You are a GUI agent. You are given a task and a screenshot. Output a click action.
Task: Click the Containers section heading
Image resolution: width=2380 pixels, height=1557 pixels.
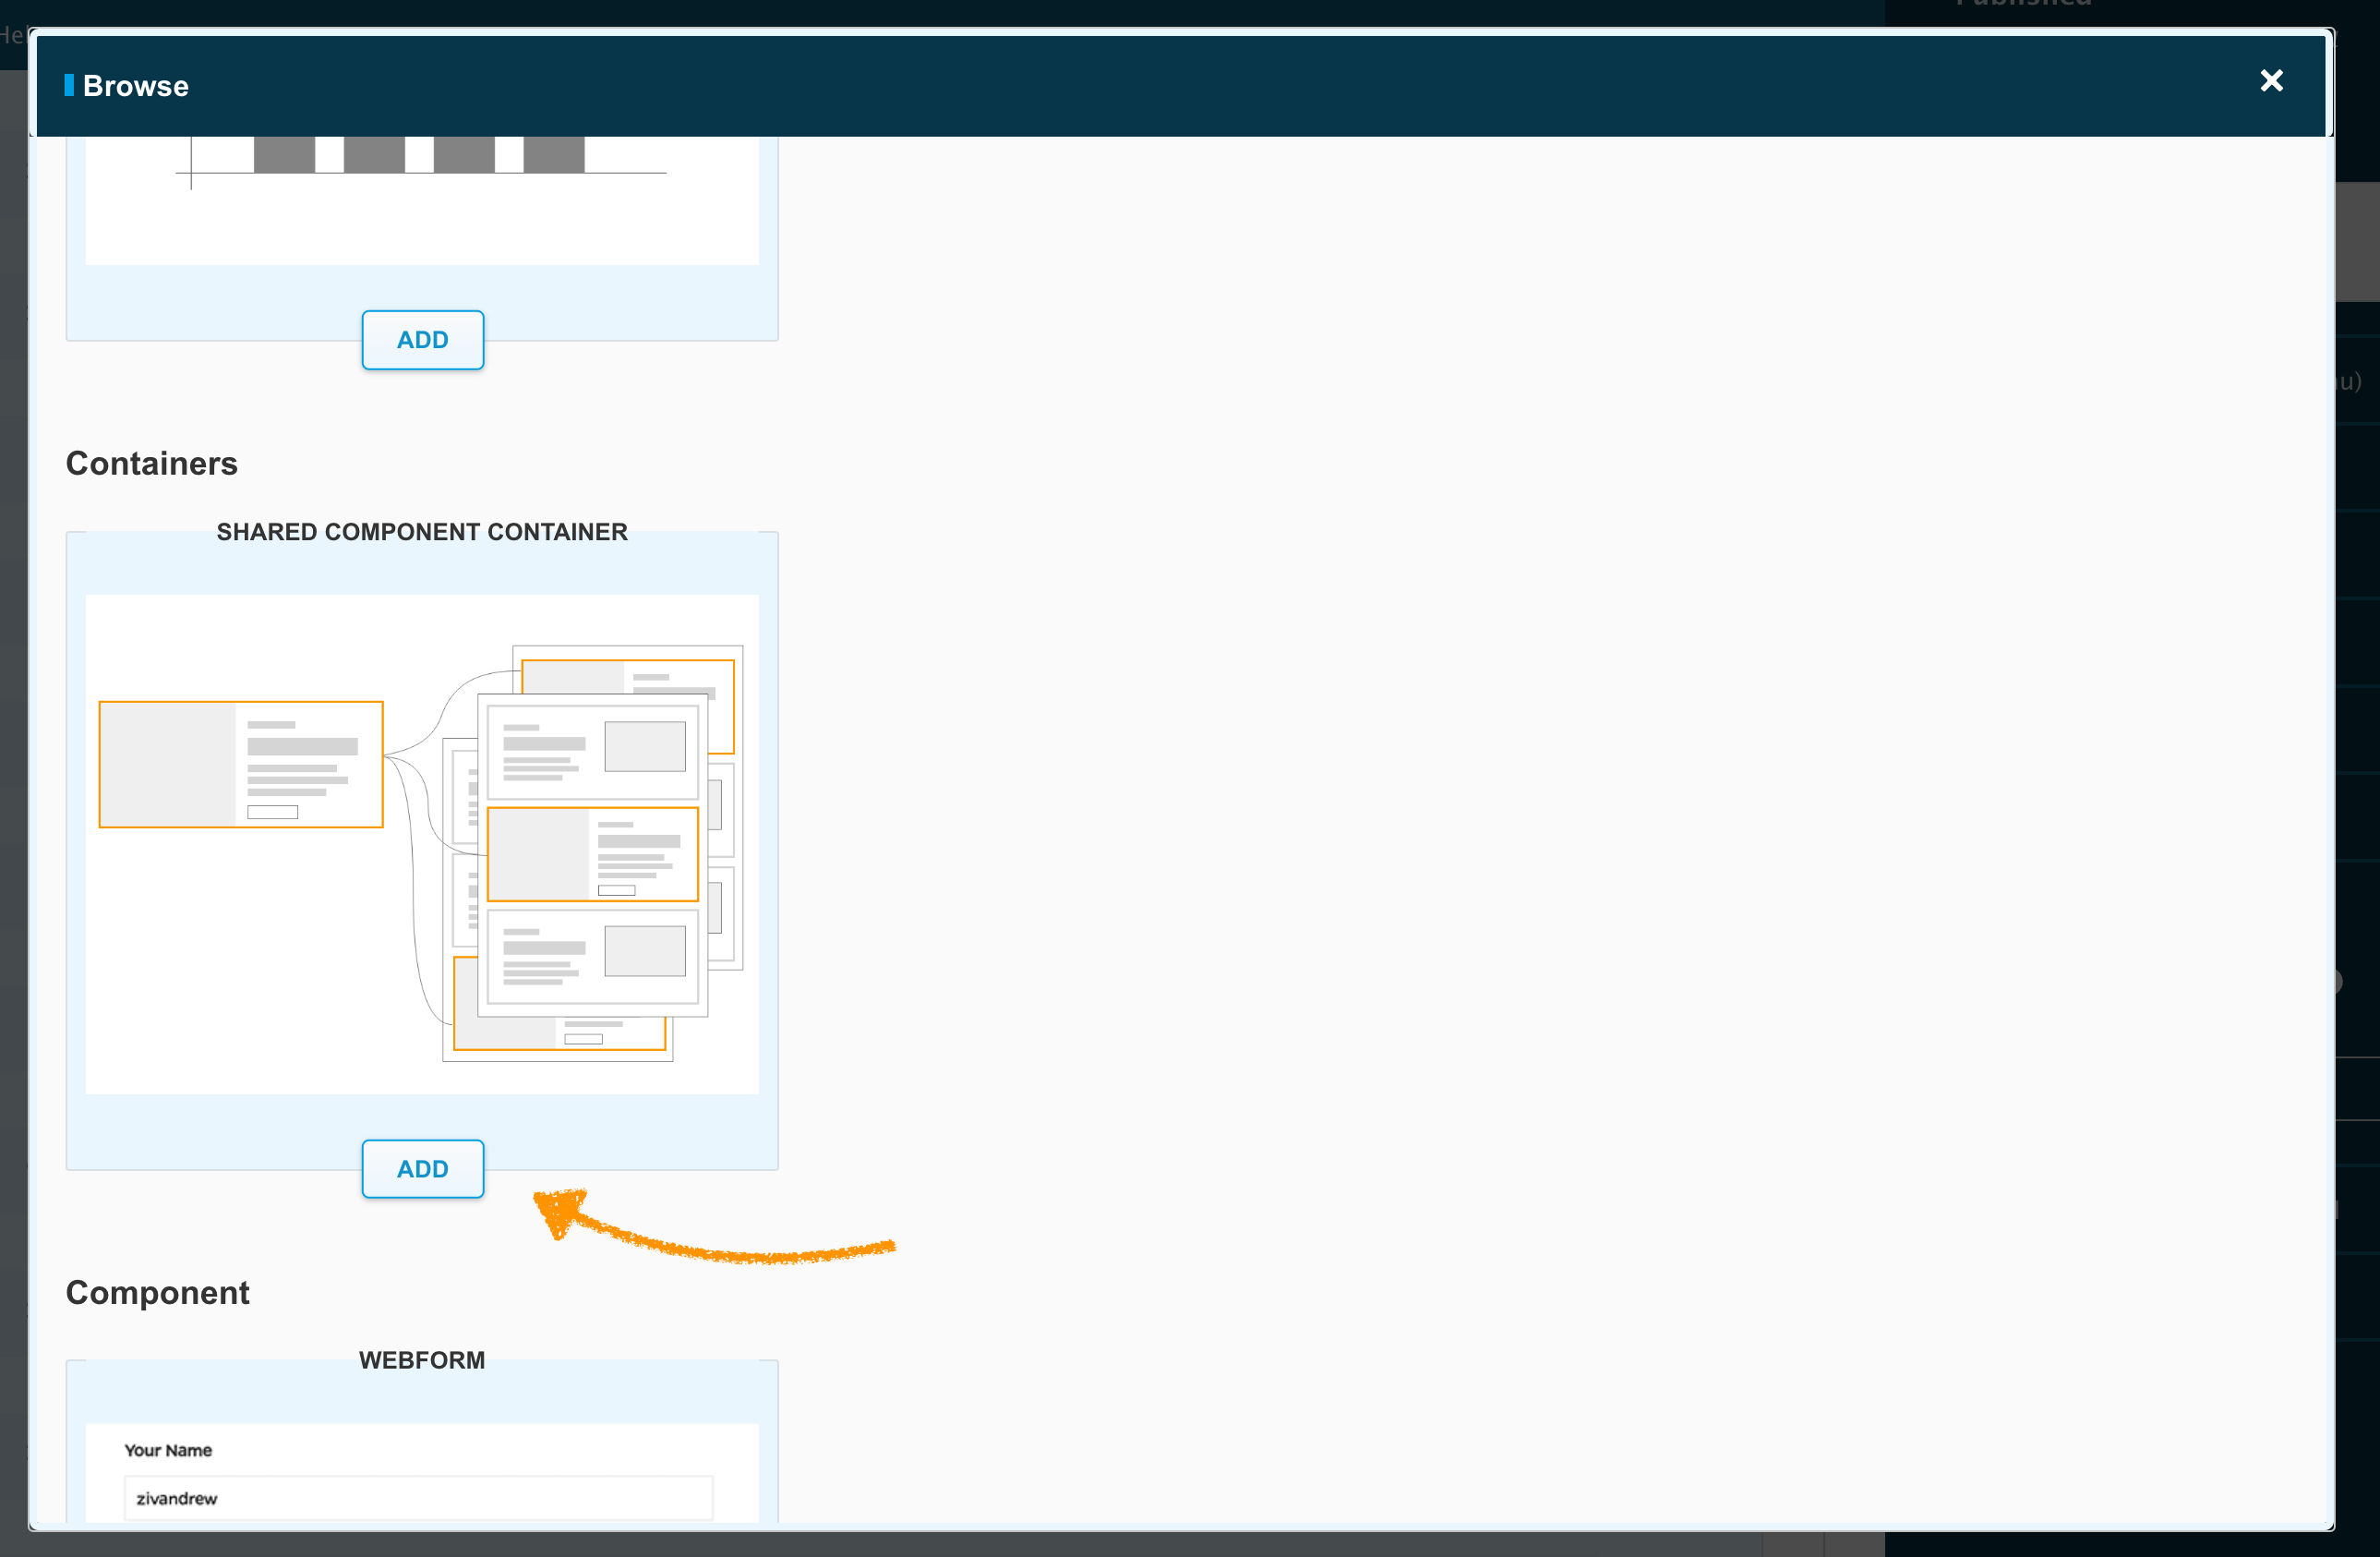(x=152, y=464)
